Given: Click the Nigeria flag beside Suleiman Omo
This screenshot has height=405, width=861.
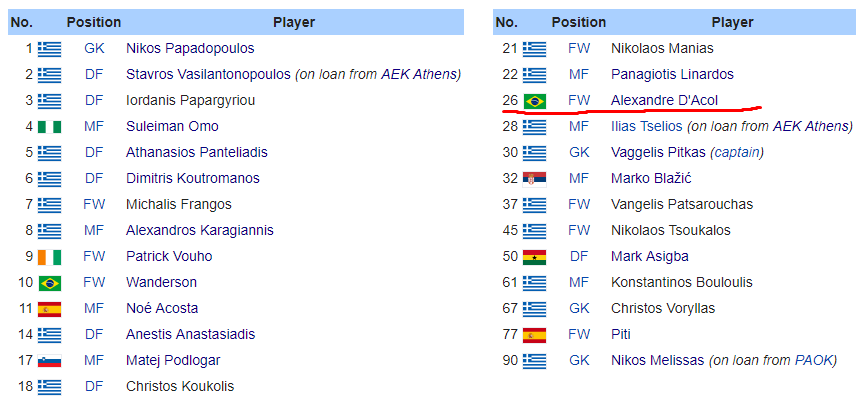Looking at the screenshot, I should (49, 127).
